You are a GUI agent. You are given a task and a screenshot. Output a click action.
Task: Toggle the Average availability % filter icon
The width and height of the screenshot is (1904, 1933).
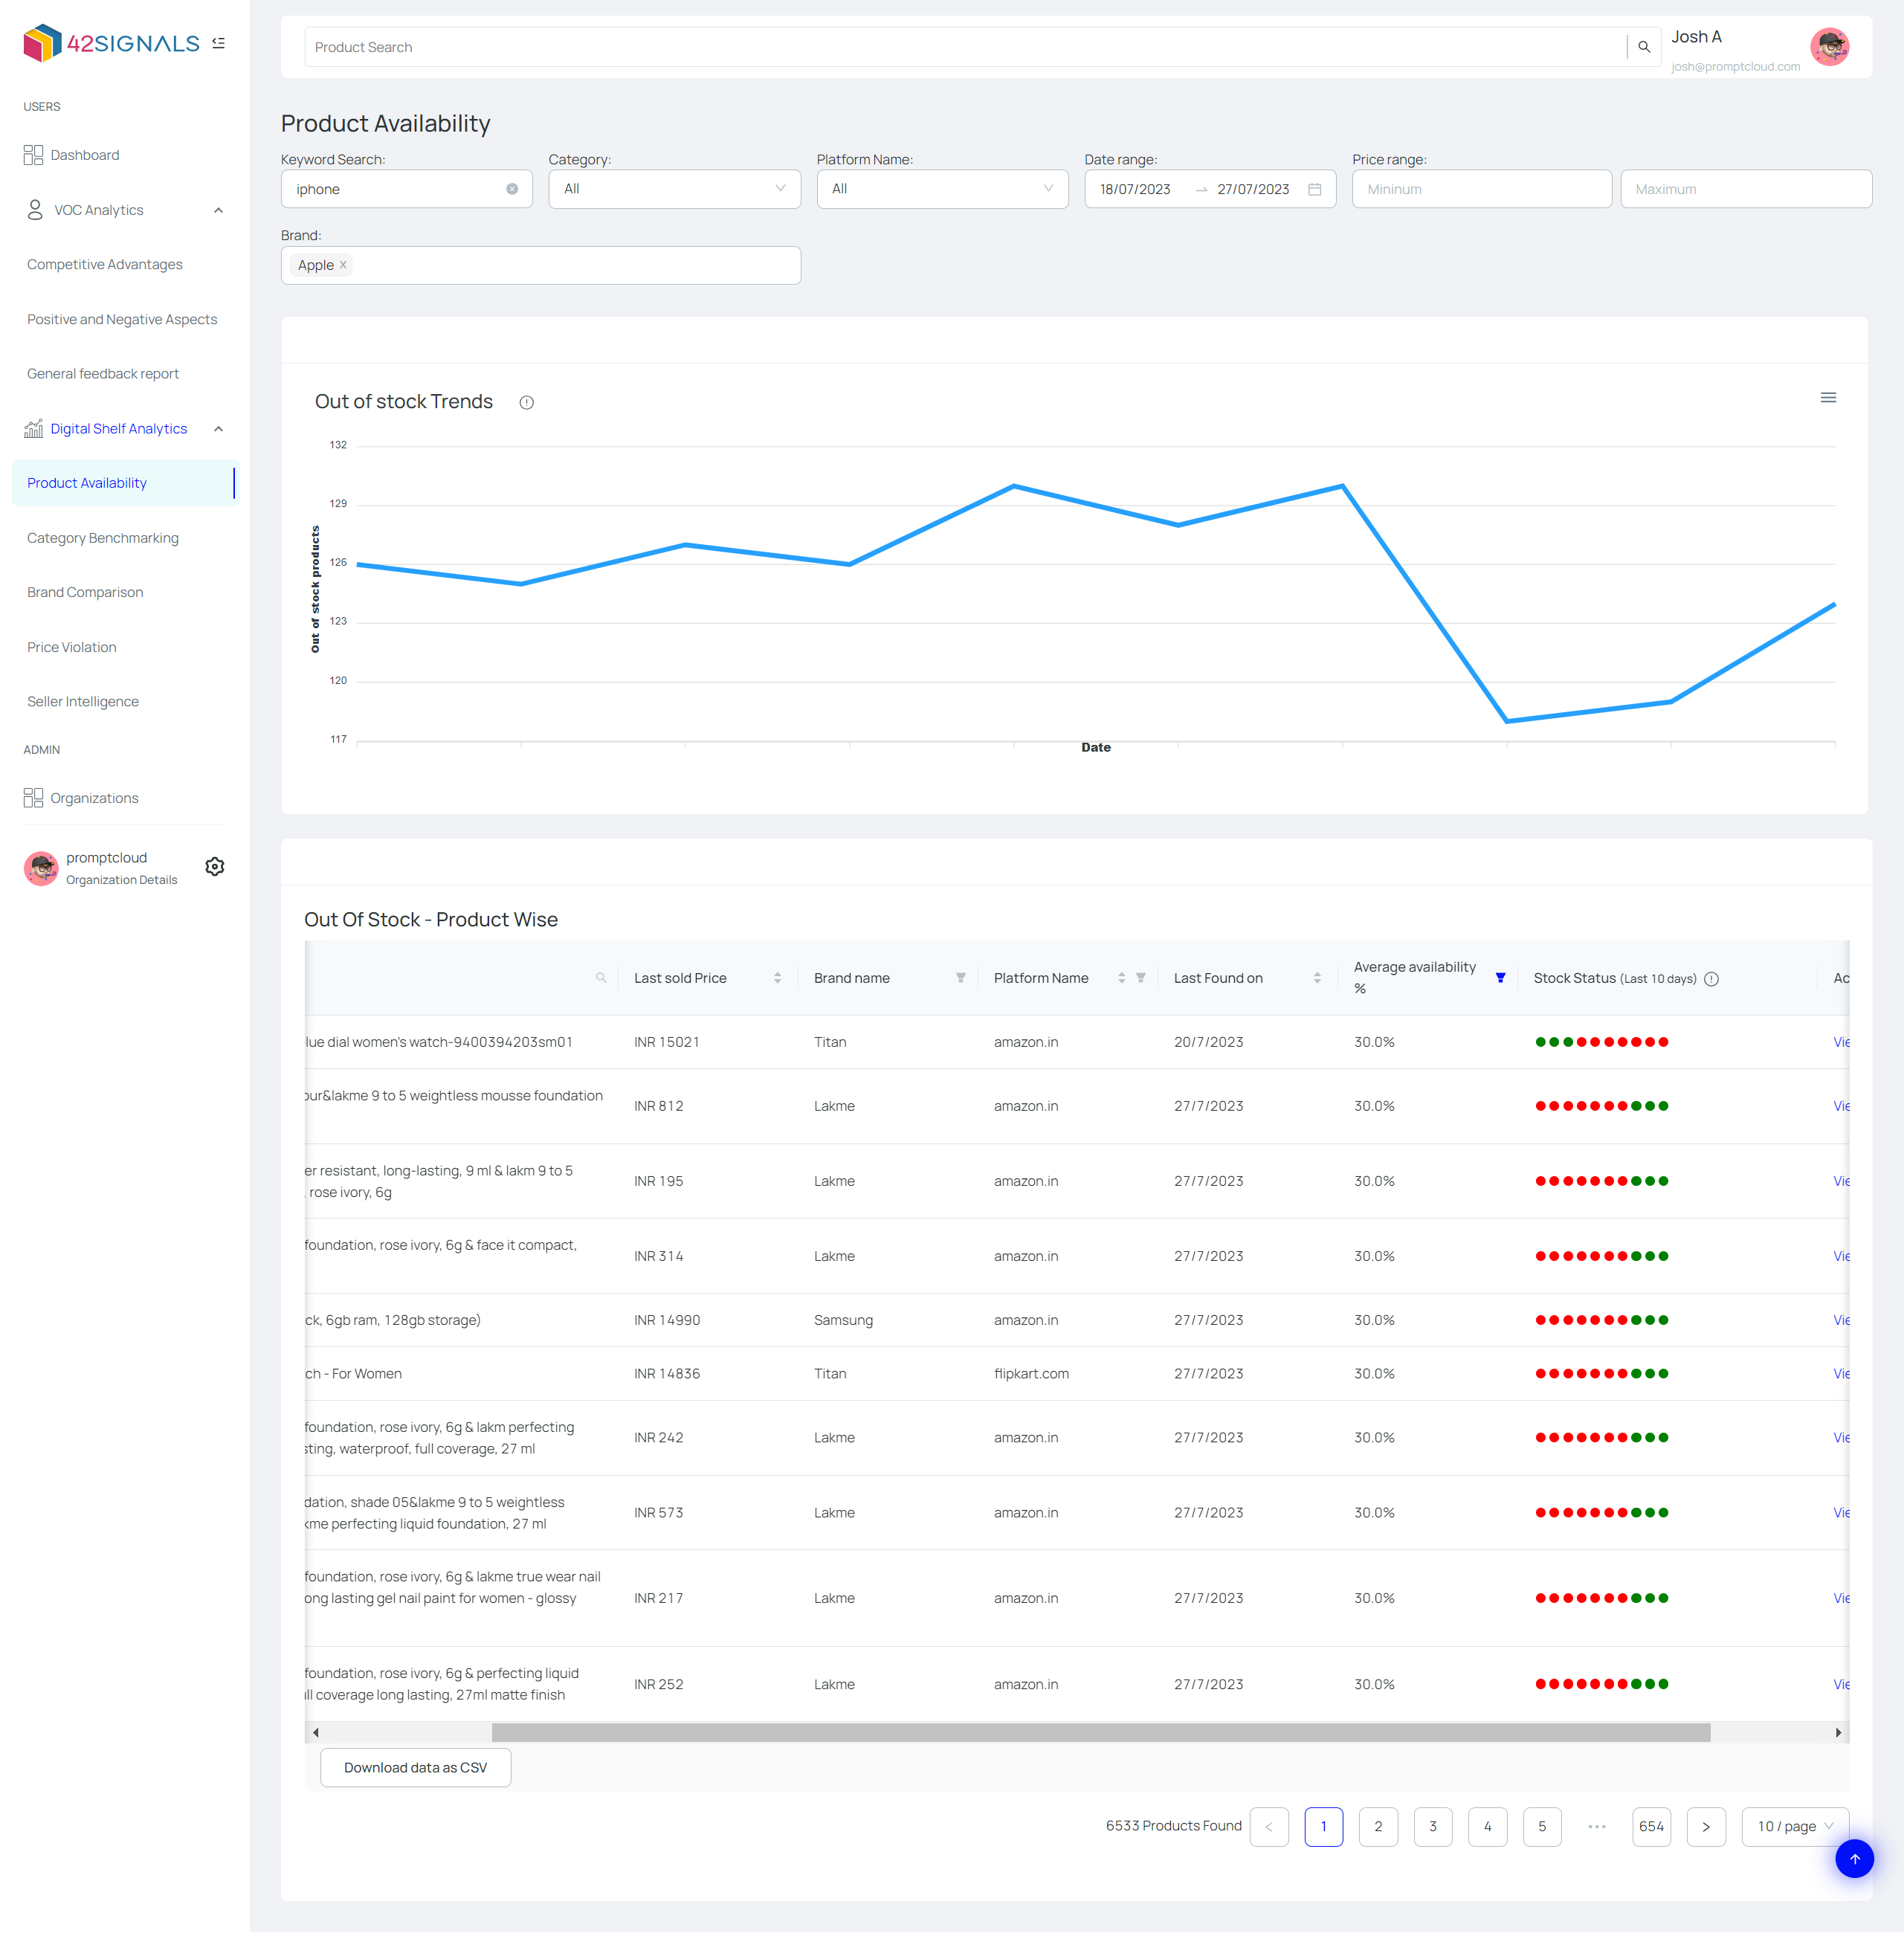(1500, 978)
